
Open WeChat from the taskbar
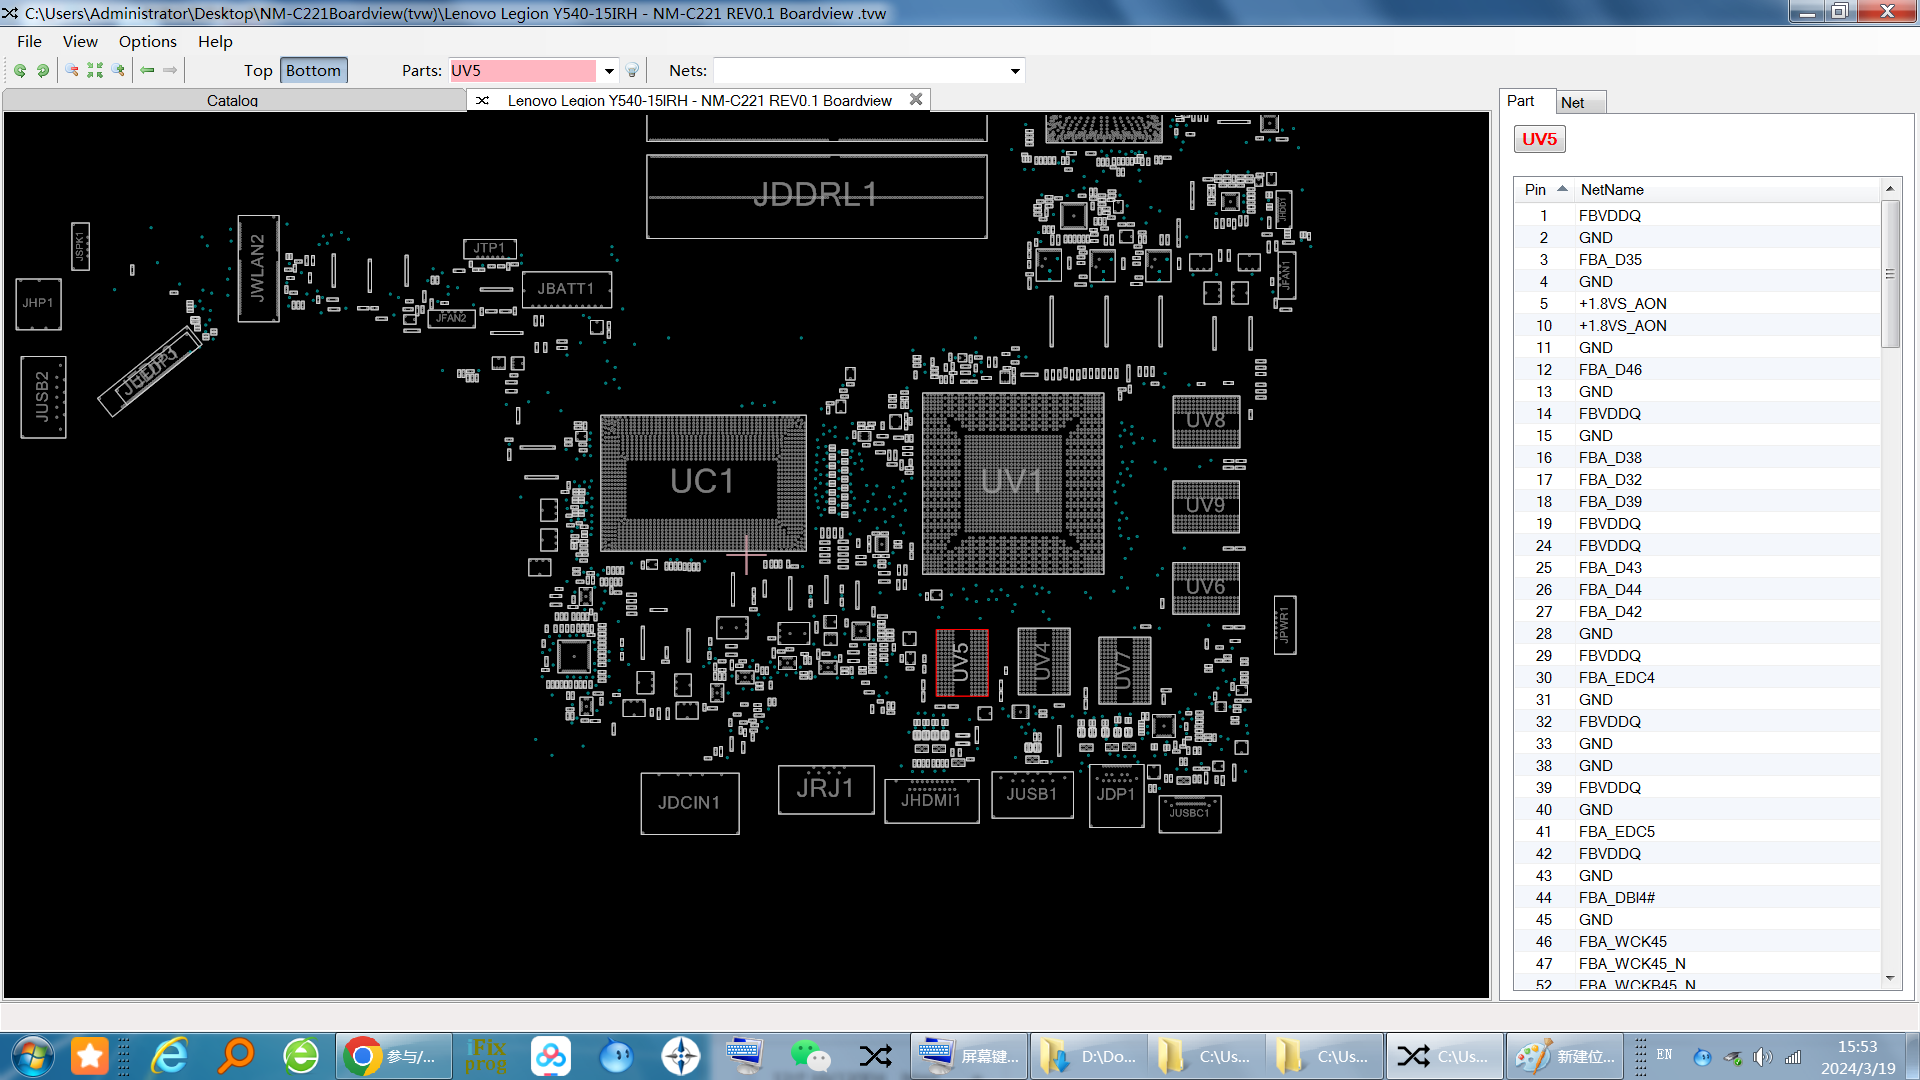click(x=810, y=1056)
